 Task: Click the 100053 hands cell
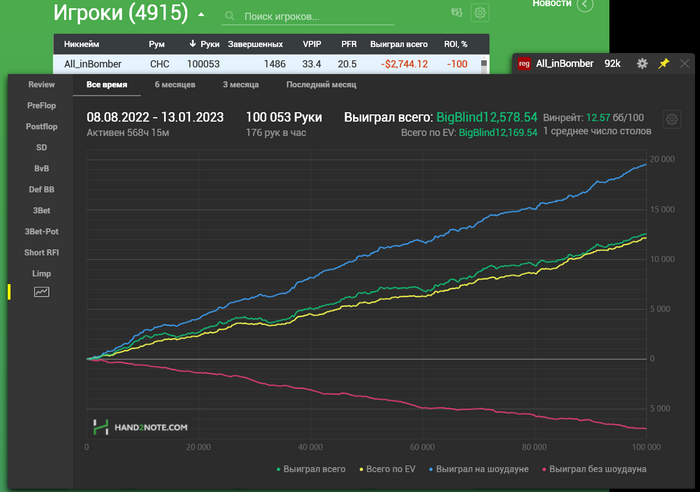click(203, 64)
